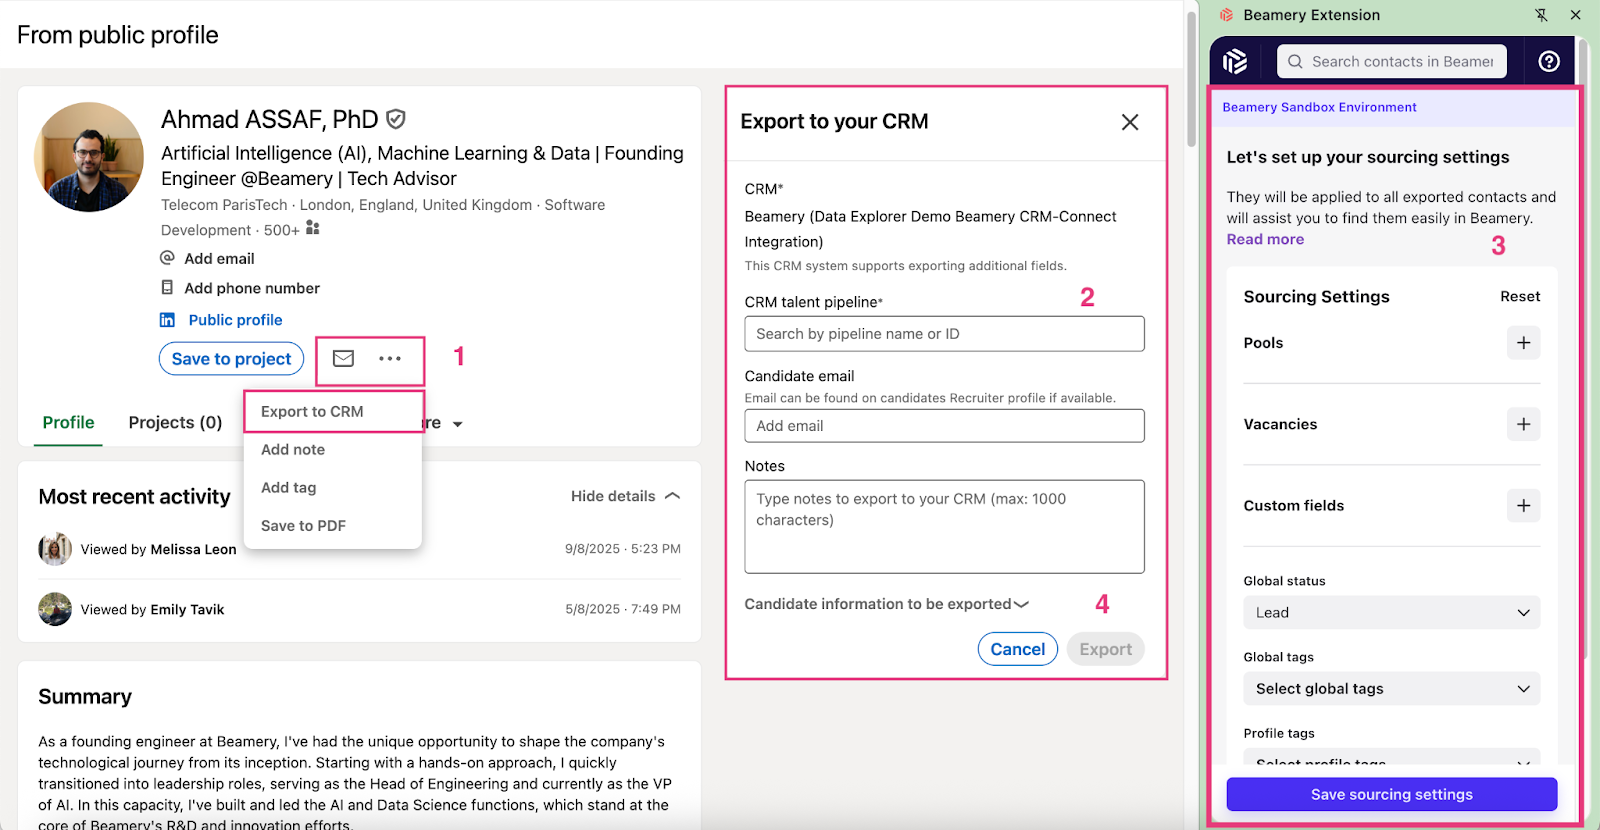Close the Export to your CRM dialog
This screenshot has width=1600, height=830.
coord(1130,122)
